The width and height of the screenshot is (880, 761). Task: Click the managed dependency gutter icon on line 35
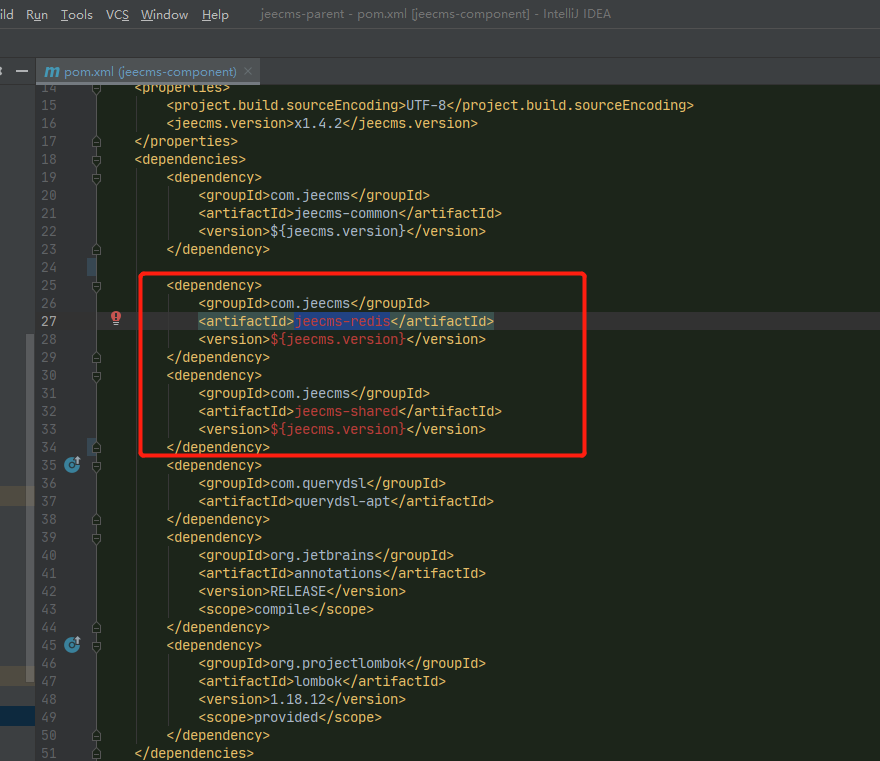click(72, 465)
